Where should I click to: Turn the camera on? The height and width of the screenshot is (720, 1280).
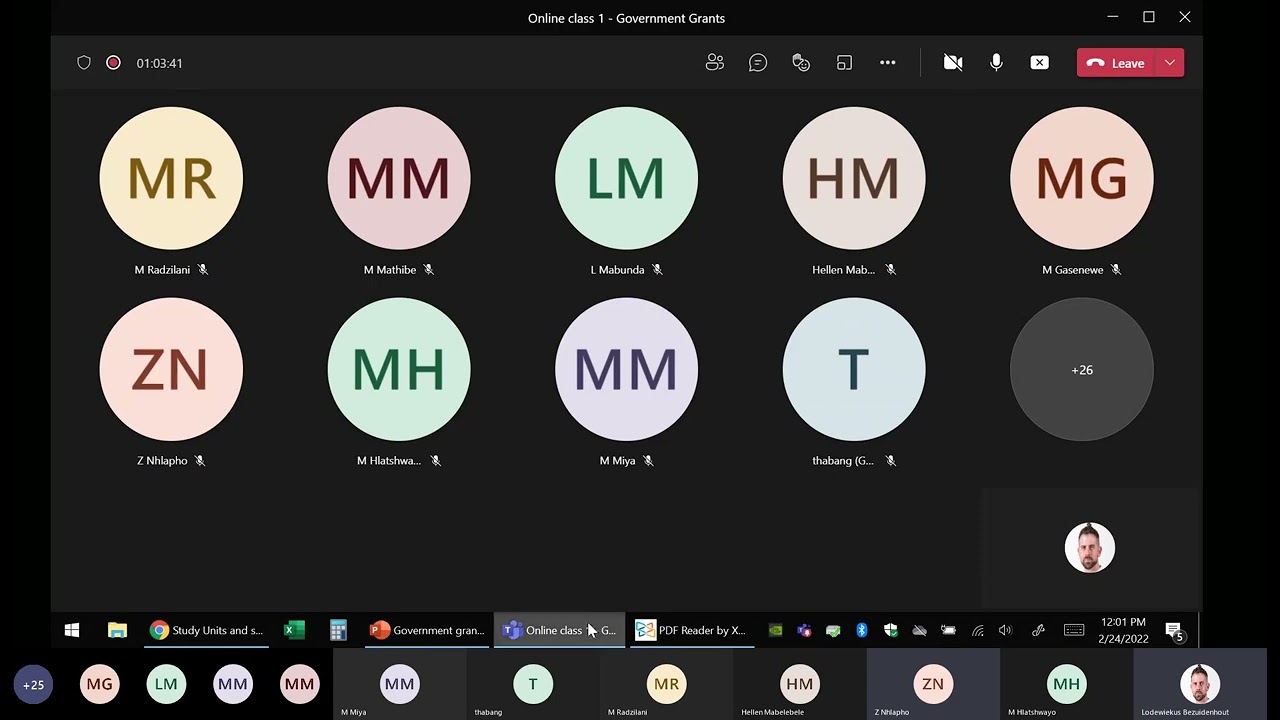[x=953, y=63]
